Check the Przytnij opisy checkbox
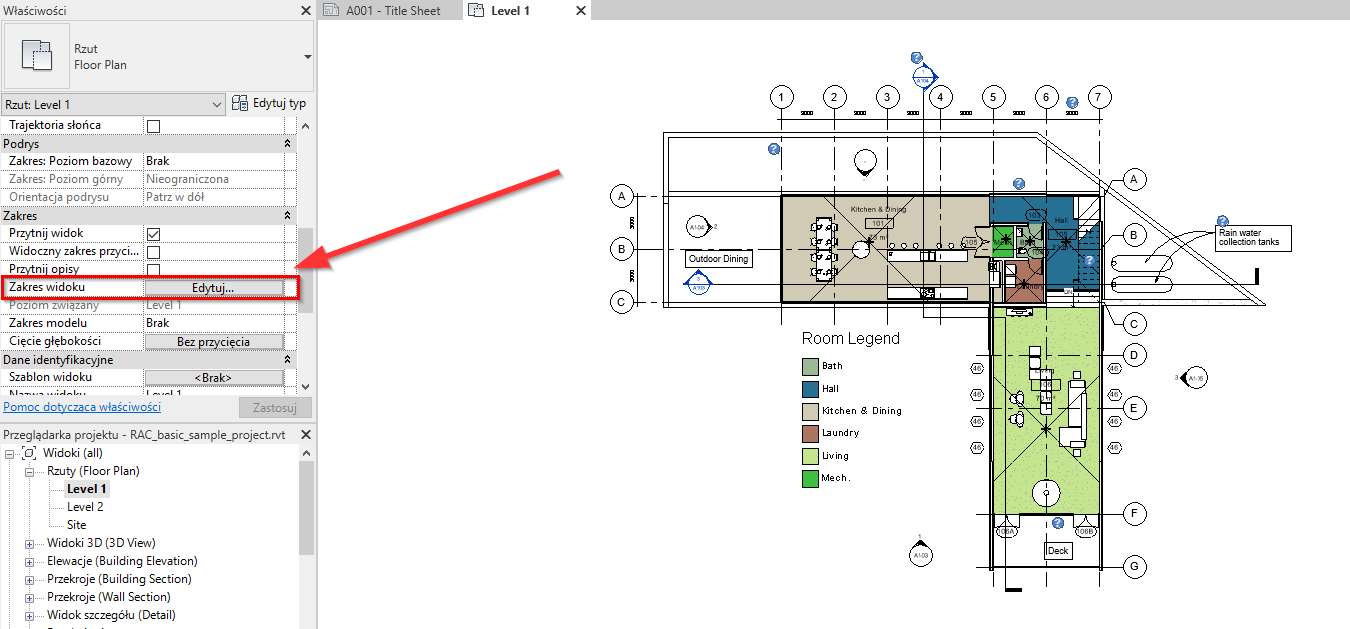 tap(152, 268)
